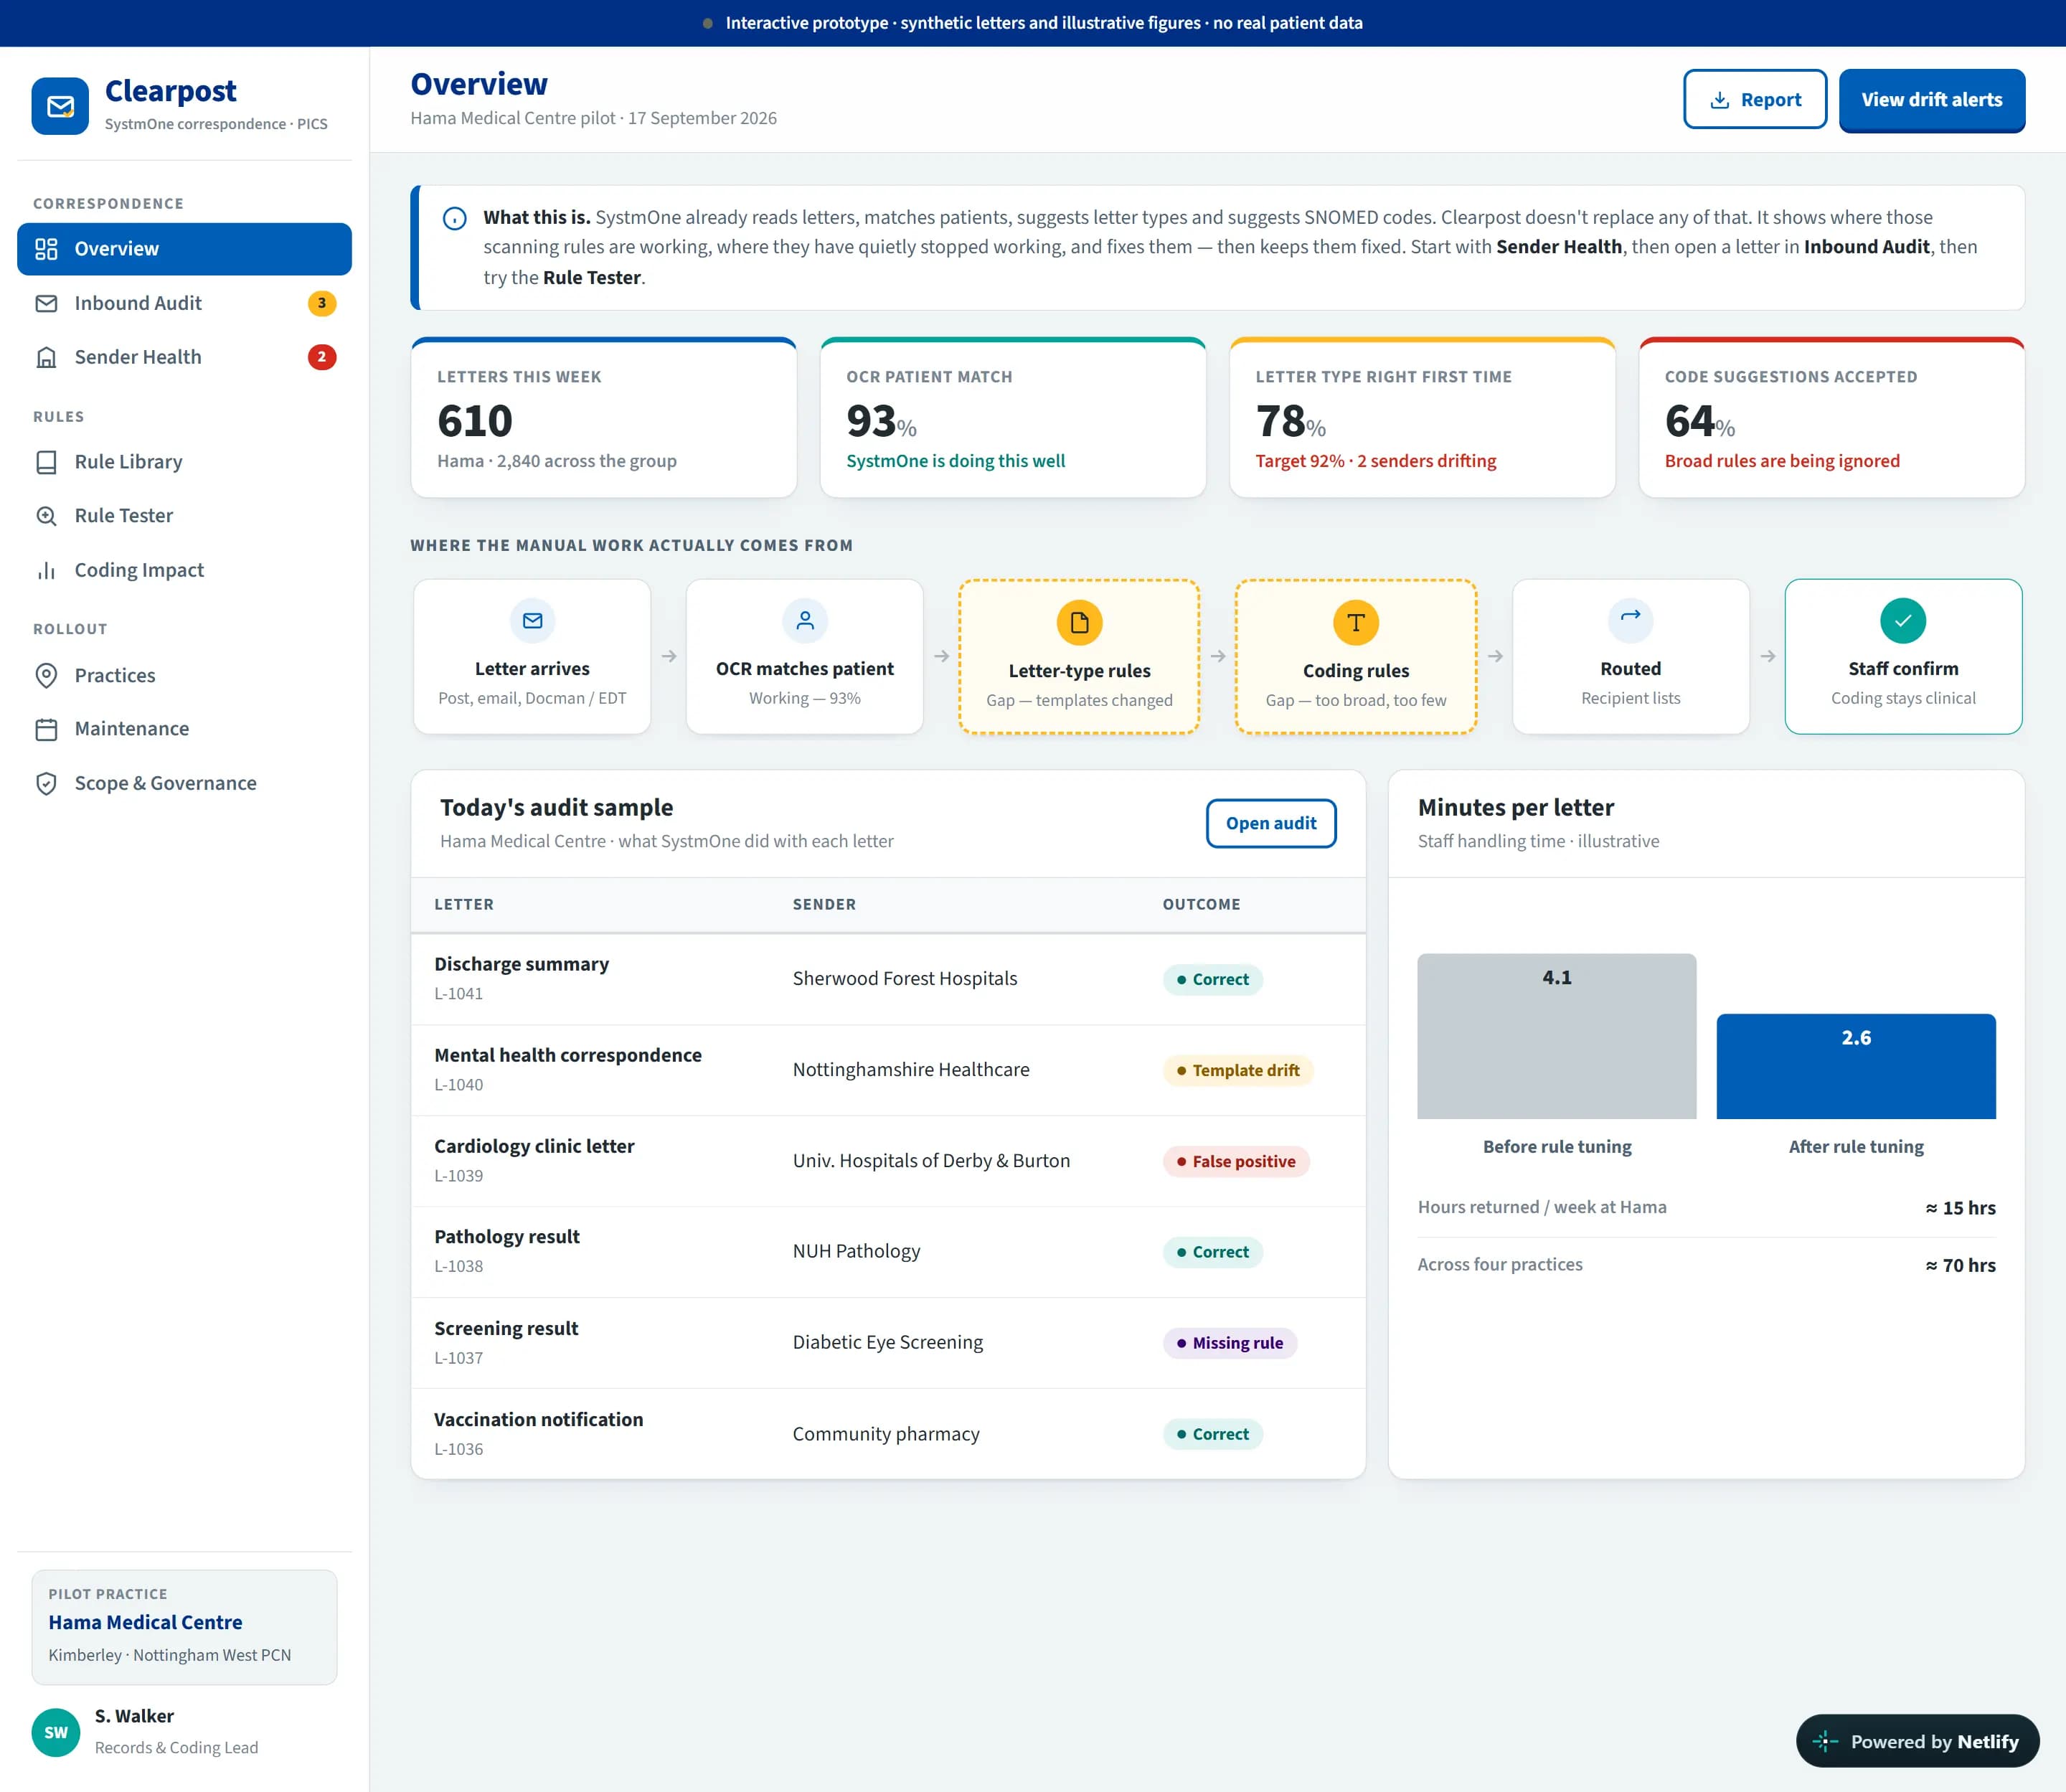
Task: Click the Sender Health building icon
Action: point(46,357)
